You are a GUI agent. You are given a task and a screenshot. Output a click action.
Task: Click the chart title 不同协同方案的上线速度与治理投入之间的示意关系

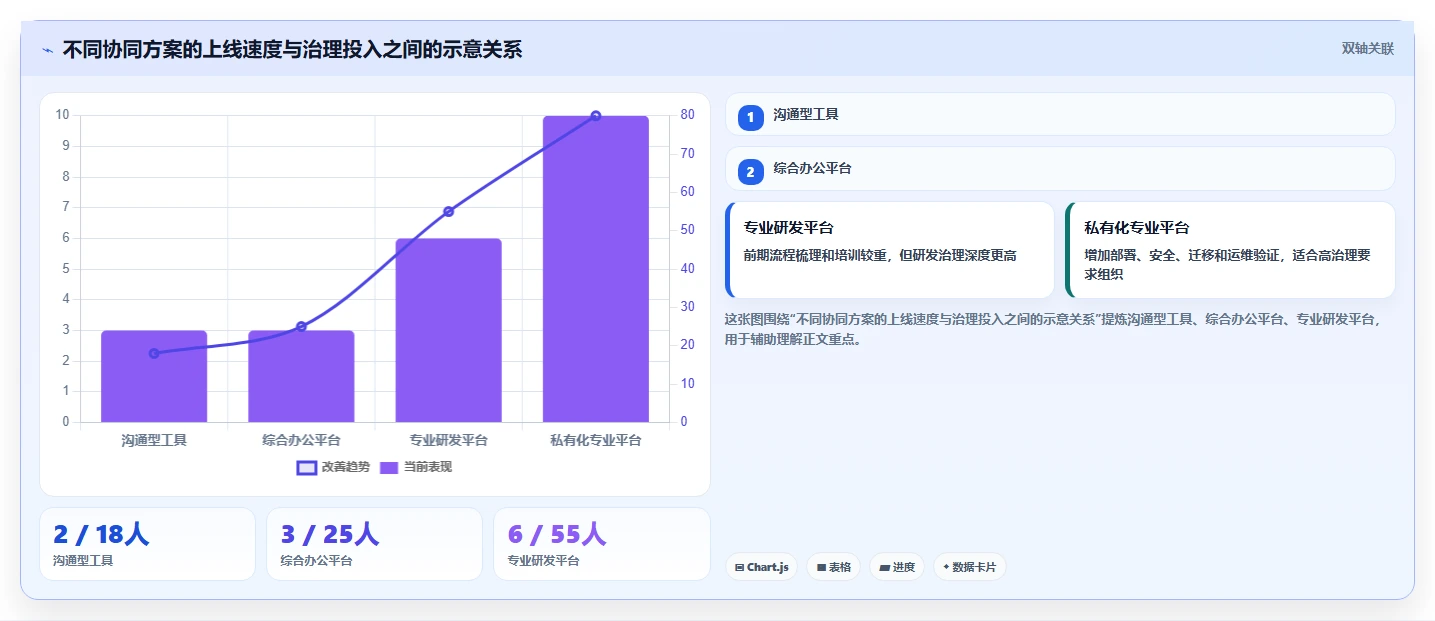pos(292,49)
